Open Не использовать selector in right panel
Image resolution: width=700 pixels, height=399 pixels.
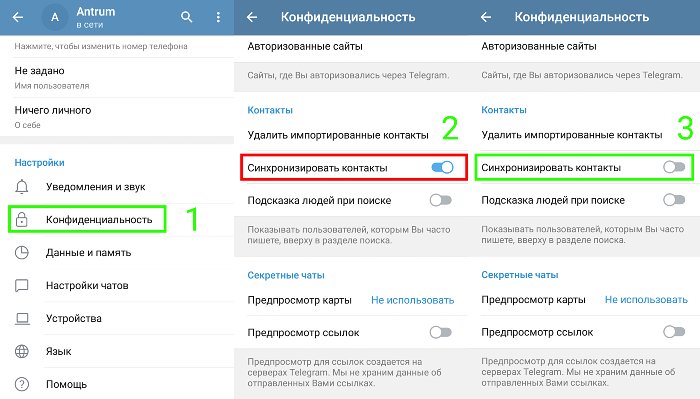coord(646,299)
